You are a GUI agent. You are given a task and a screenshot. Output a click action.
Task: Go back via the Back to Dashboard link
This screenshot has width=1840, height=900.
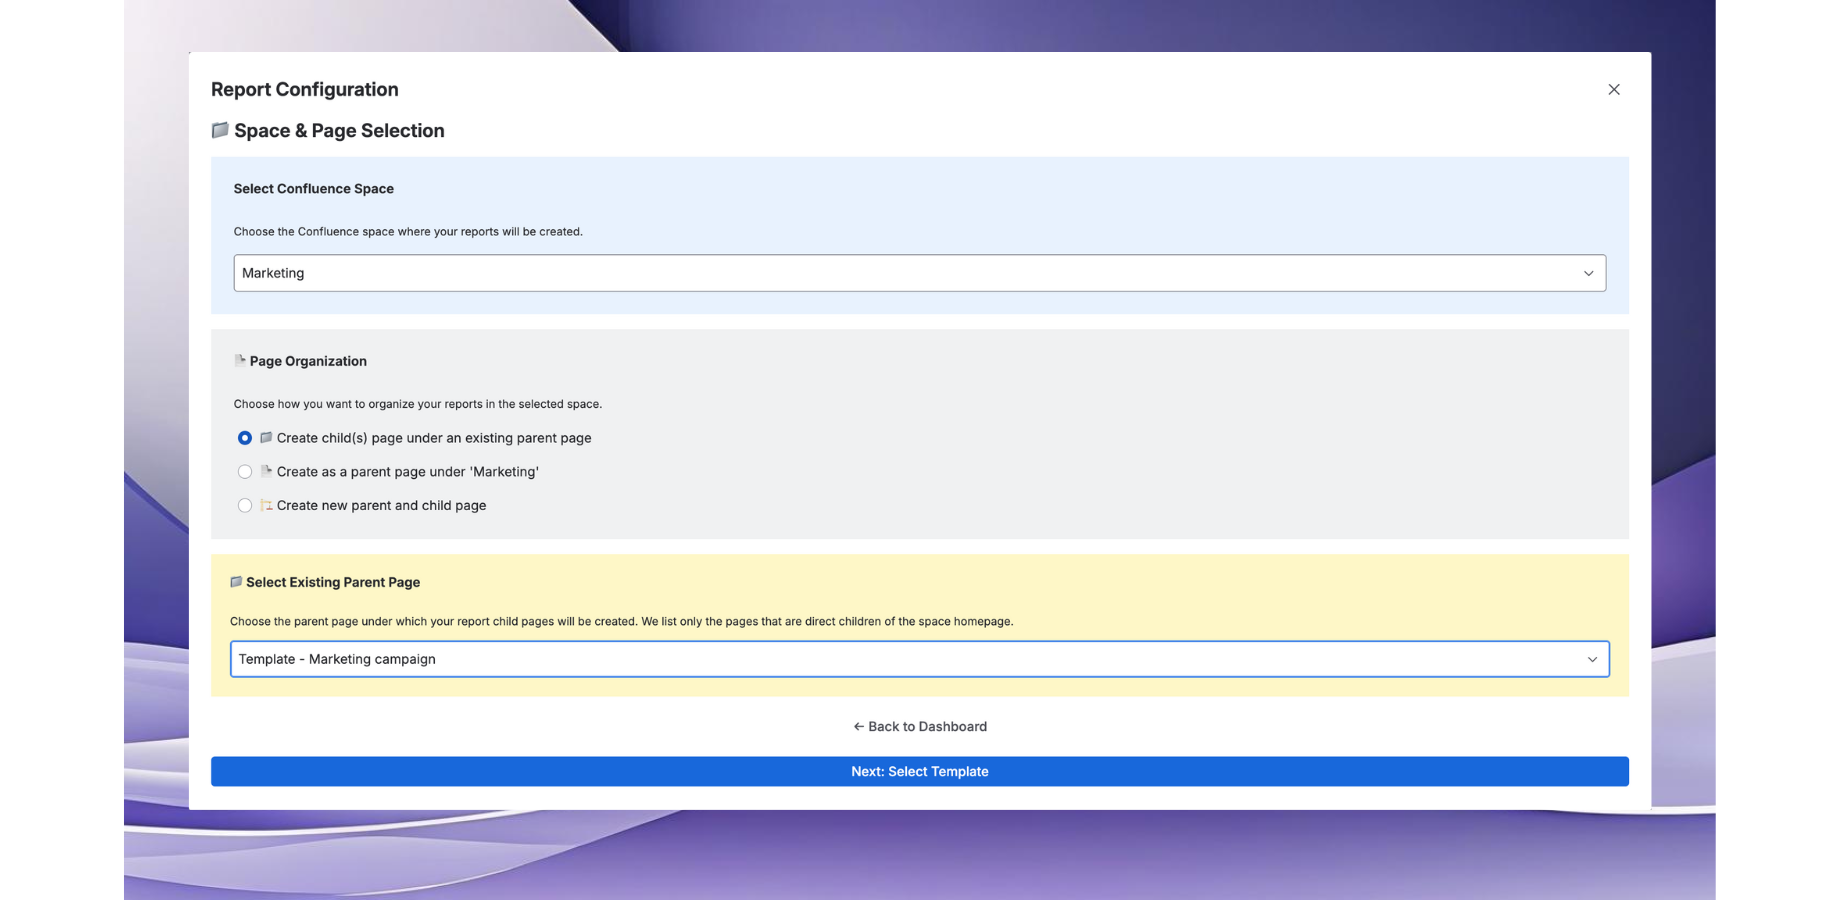[927, 727]
